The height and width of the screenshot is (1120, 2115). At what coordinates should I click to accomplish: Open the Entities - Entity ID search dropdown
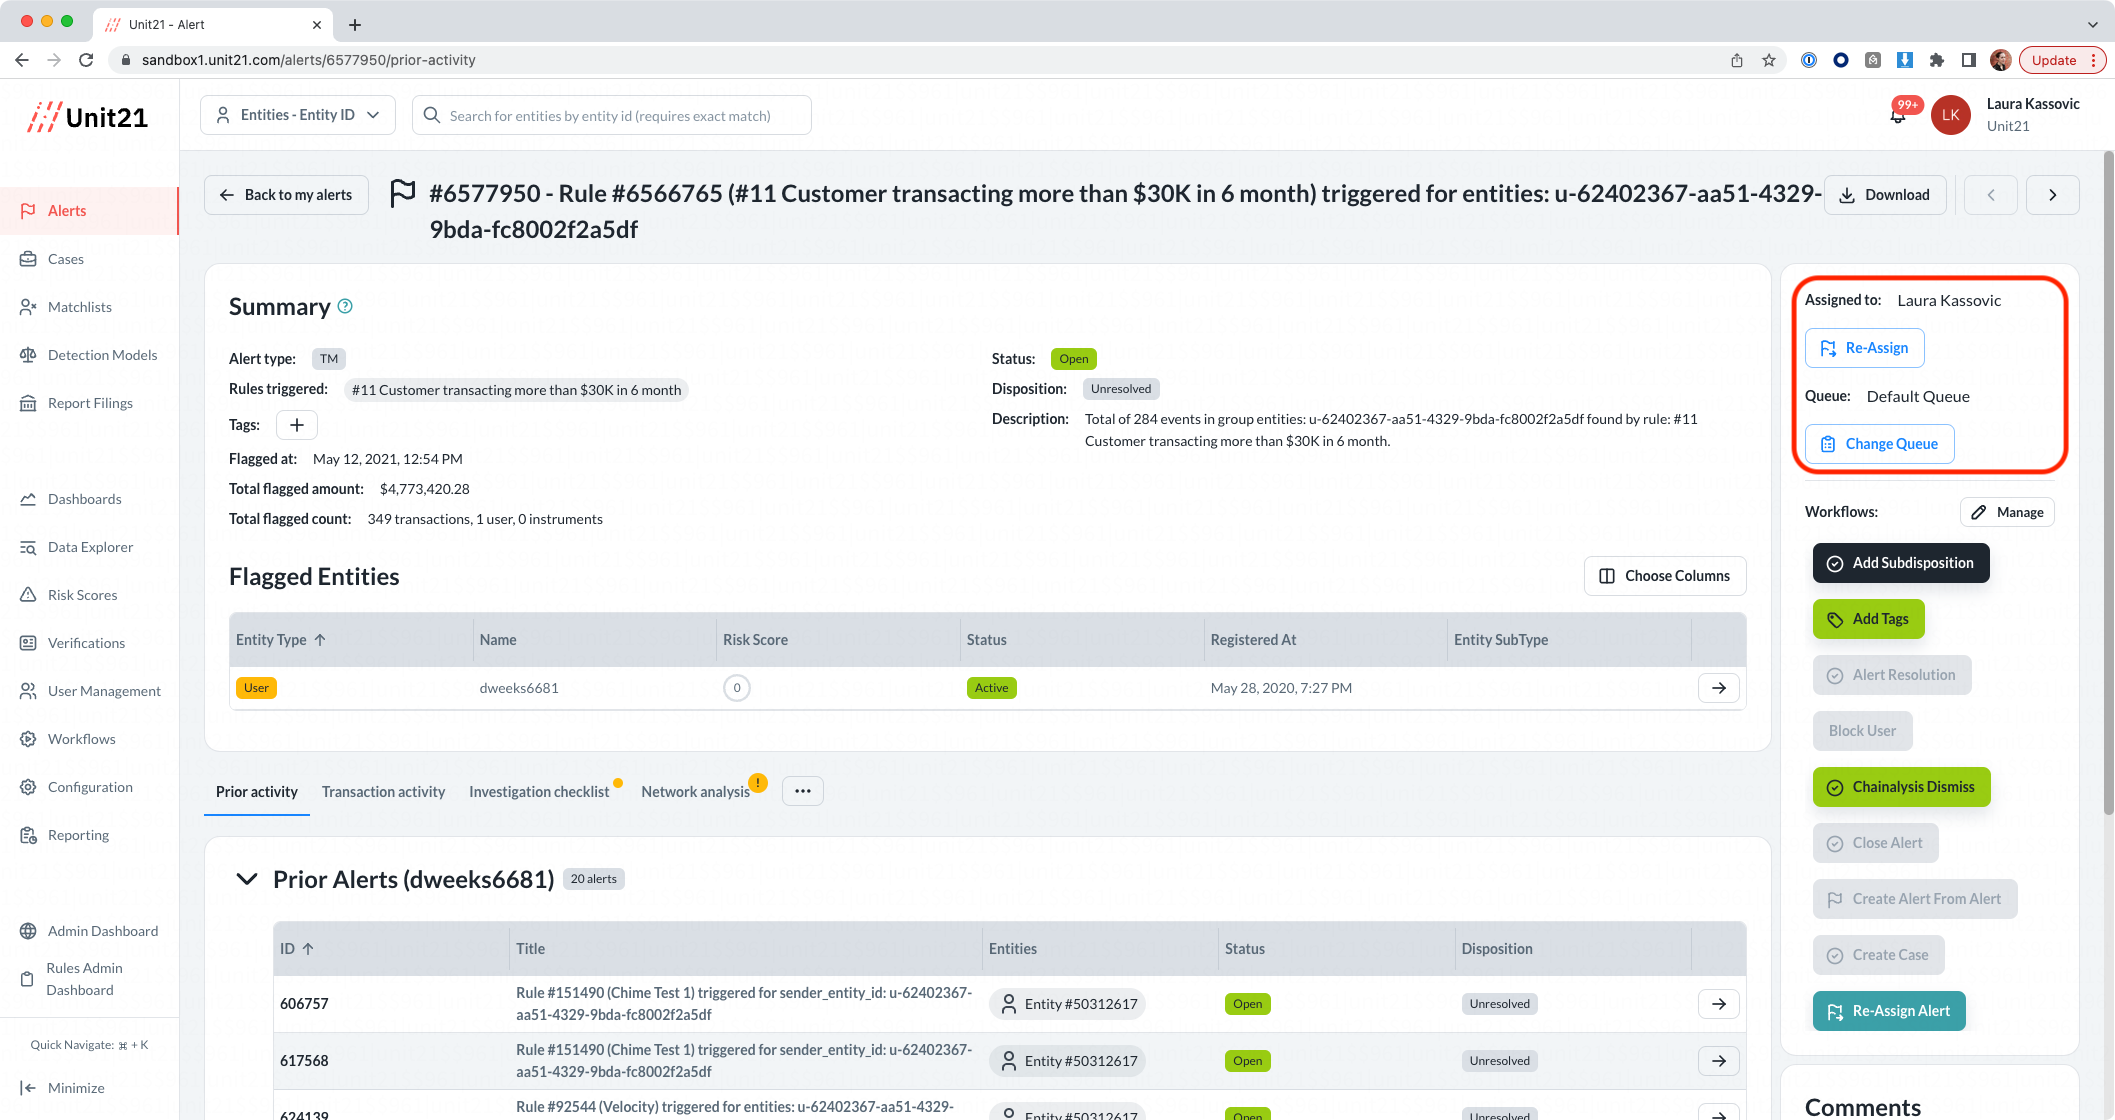pyautogui.click(x=297, y=114)
